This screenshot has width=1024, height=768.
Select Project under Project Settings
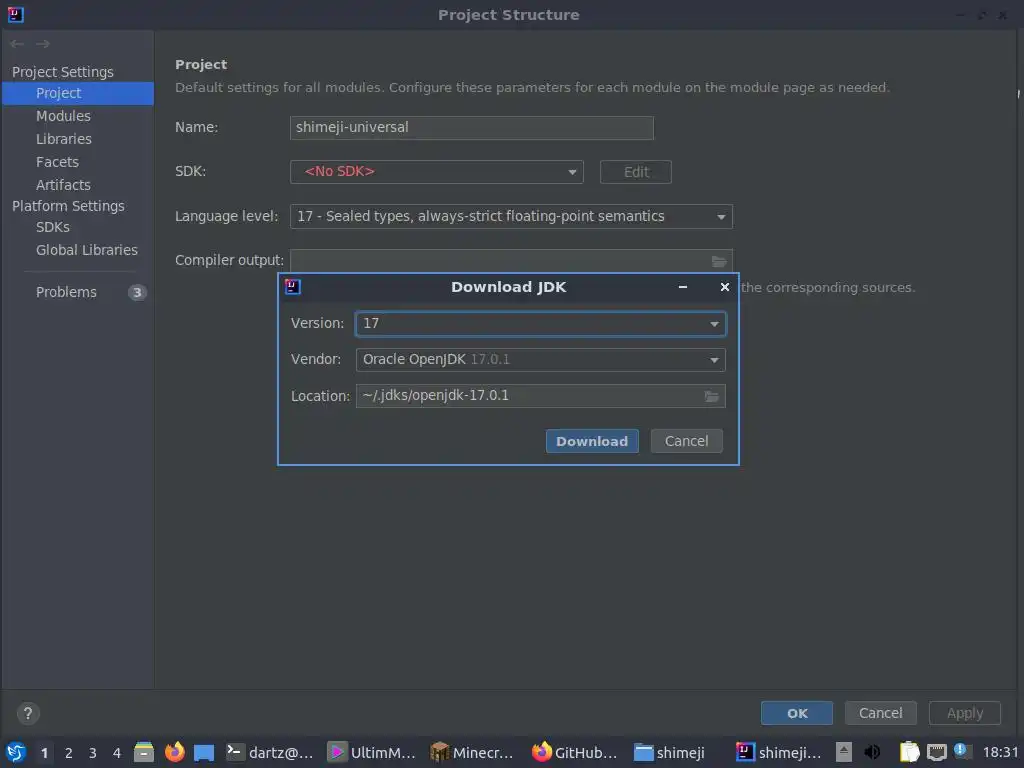[x=78, y=93]
